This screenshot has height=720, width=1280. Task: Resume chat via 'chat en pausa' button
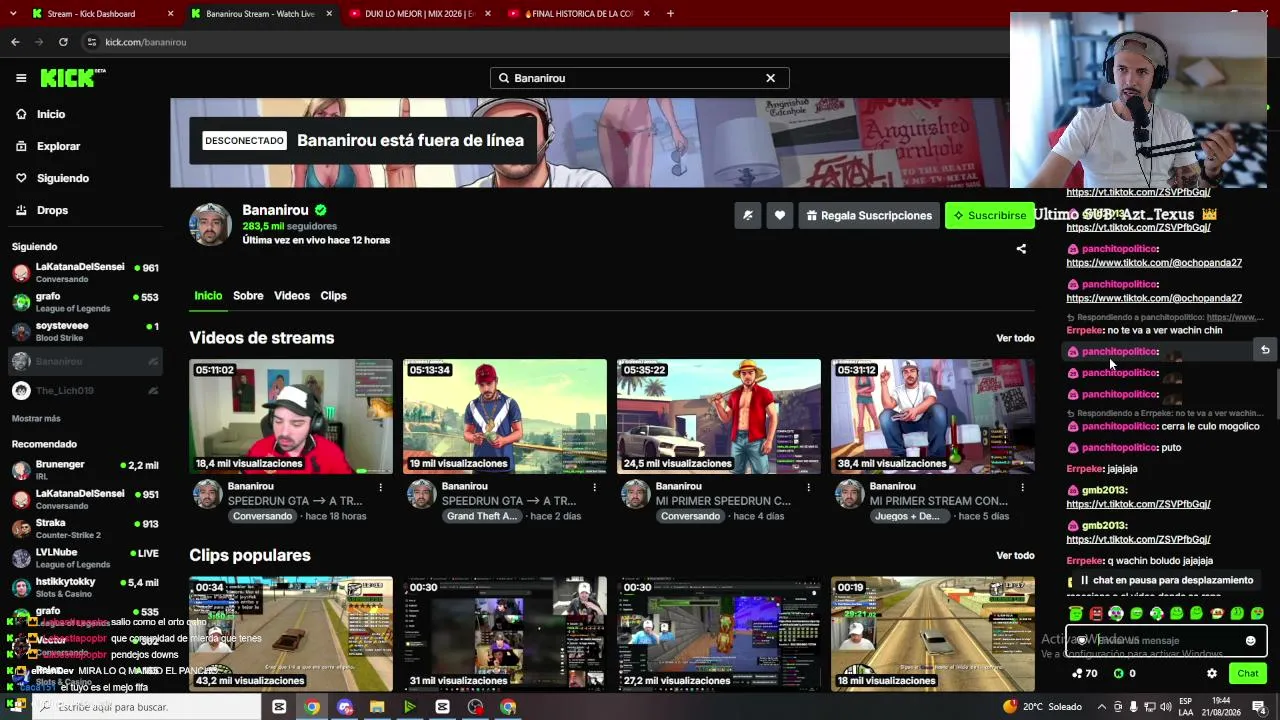(x=1165, y=580)
